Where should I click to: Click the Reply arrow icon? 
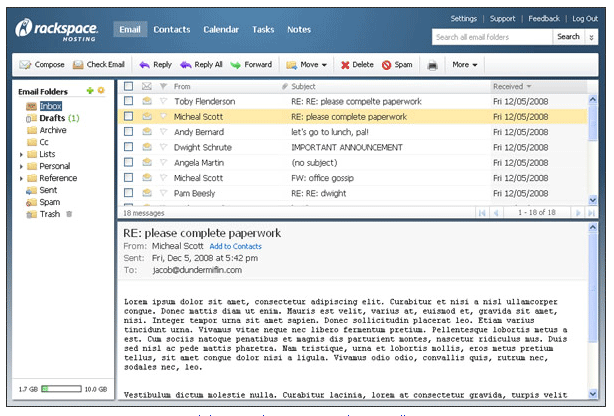(144, 65)
